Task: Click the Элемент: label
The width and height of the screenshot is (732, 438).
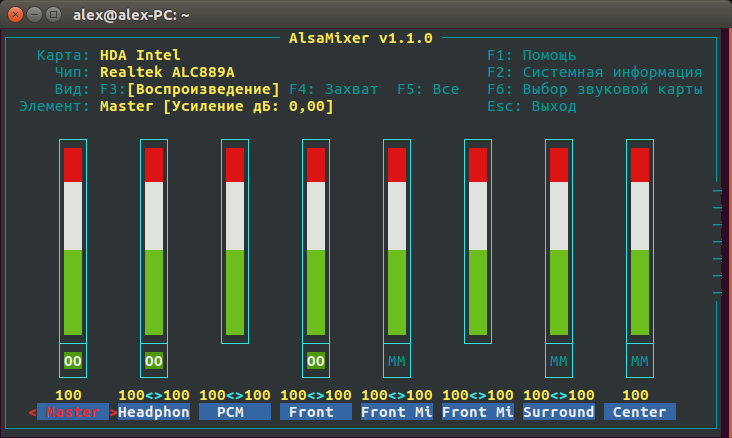Action: point(55,106)
